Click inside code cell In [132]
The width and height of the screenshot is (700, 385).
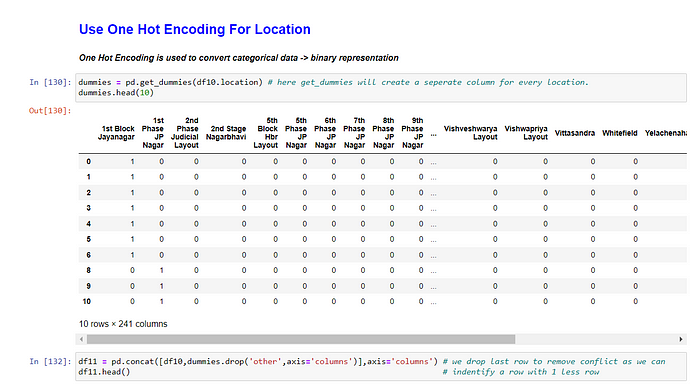381,367
